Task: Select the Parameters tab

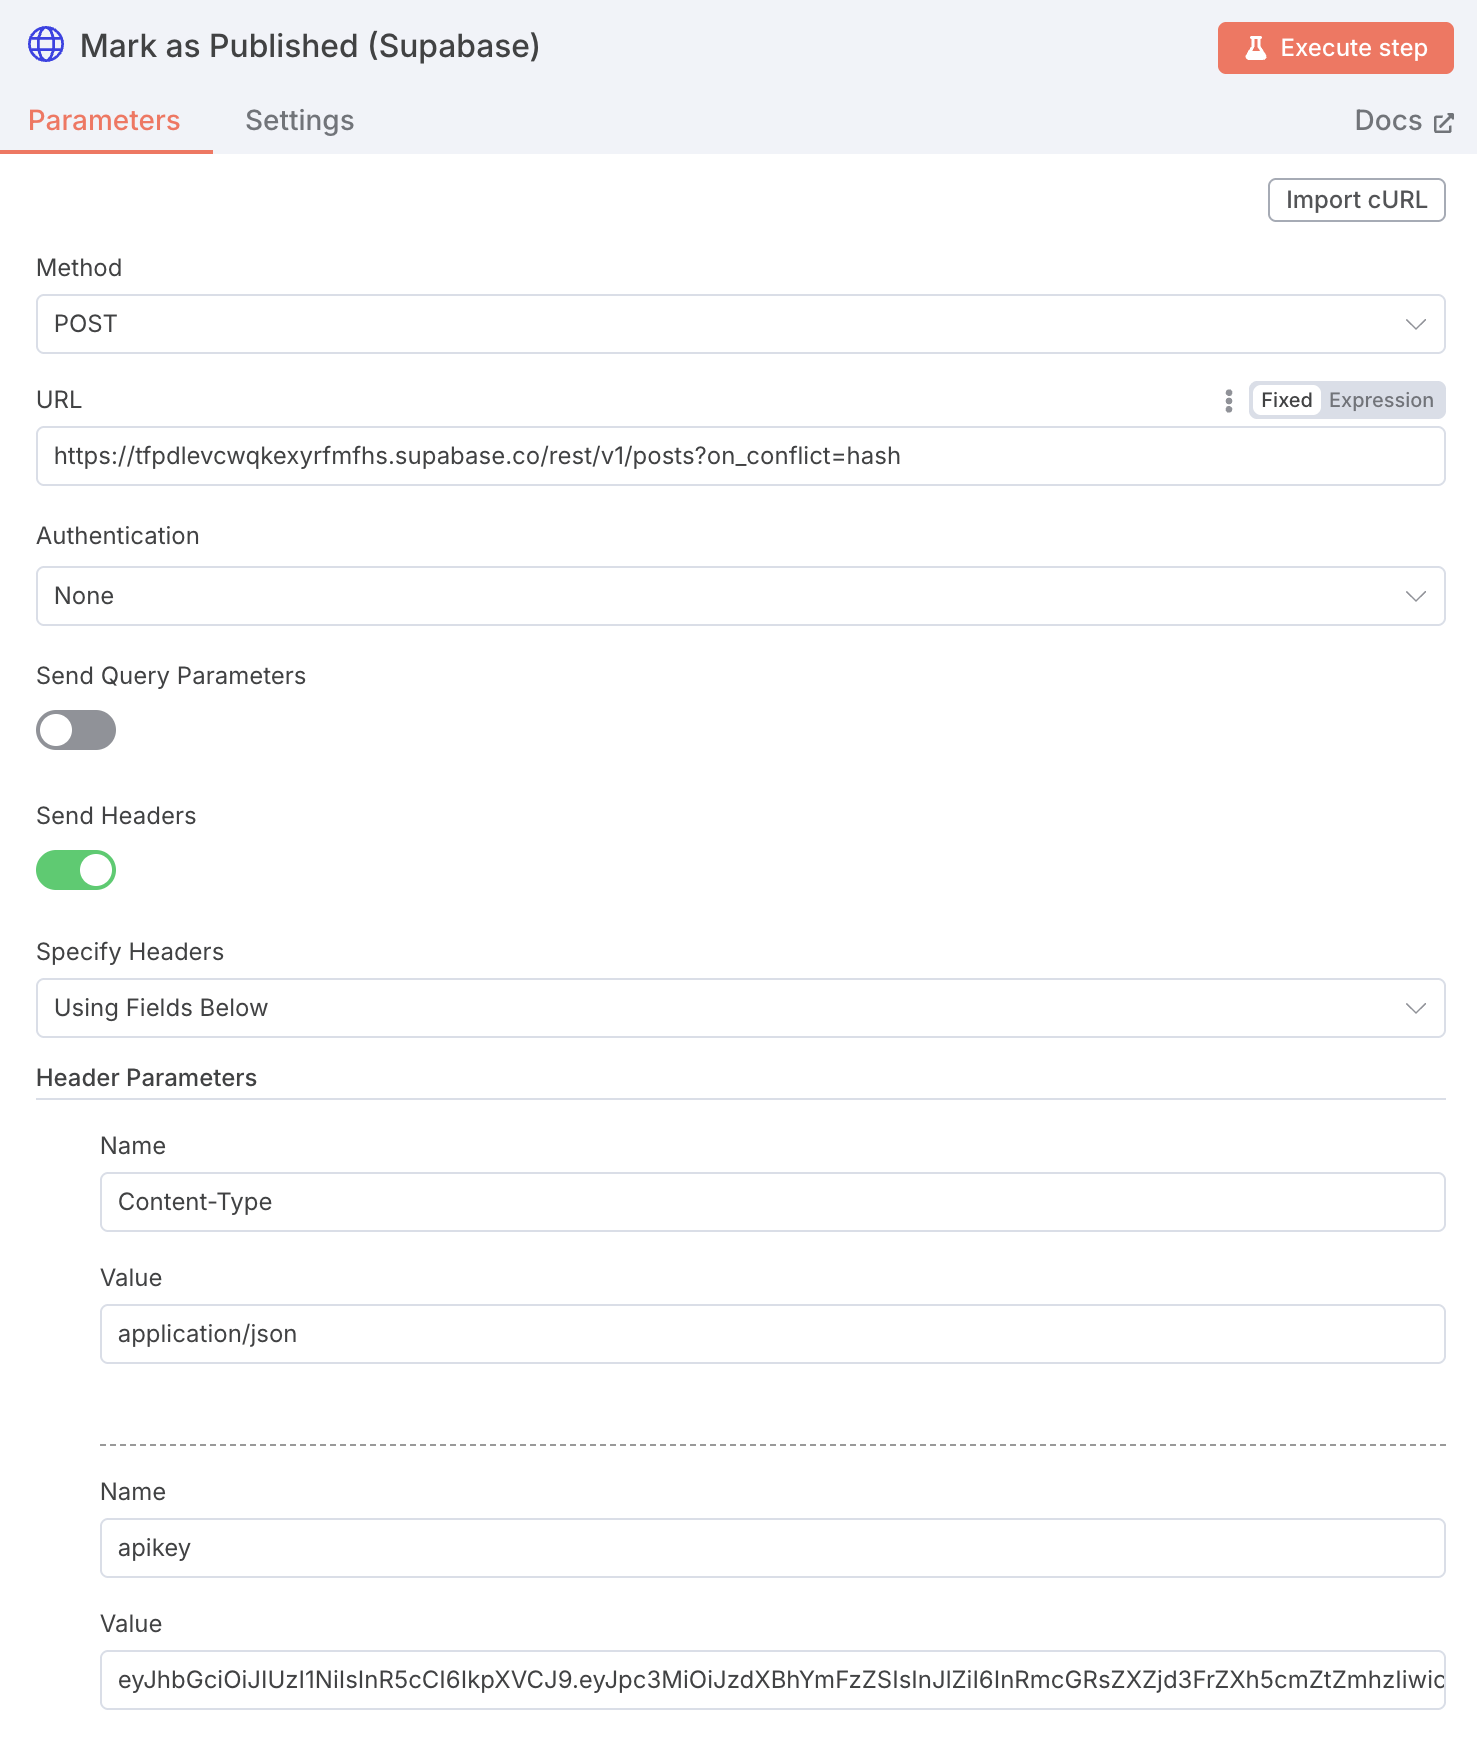Action: [x=104, y=121]
